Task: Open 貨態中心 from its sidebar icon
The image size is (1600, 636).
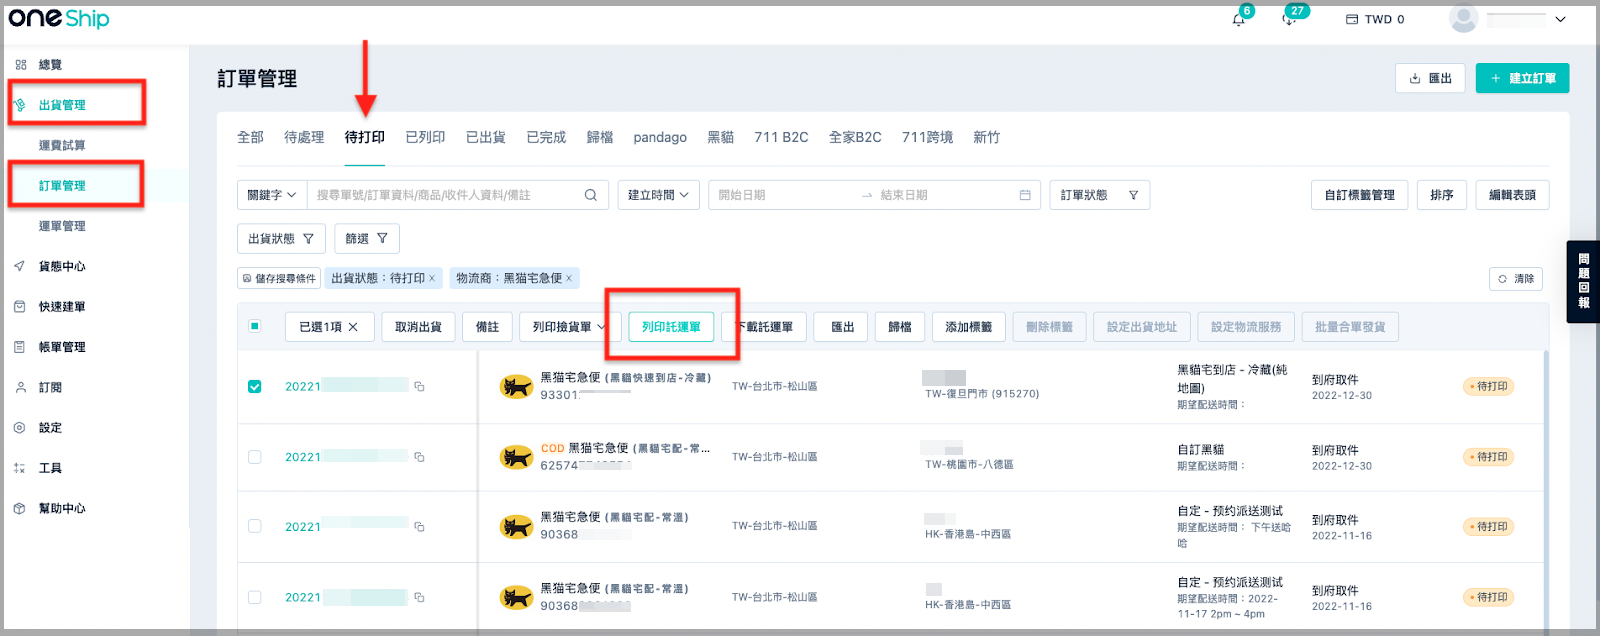Action: point(20,266)
